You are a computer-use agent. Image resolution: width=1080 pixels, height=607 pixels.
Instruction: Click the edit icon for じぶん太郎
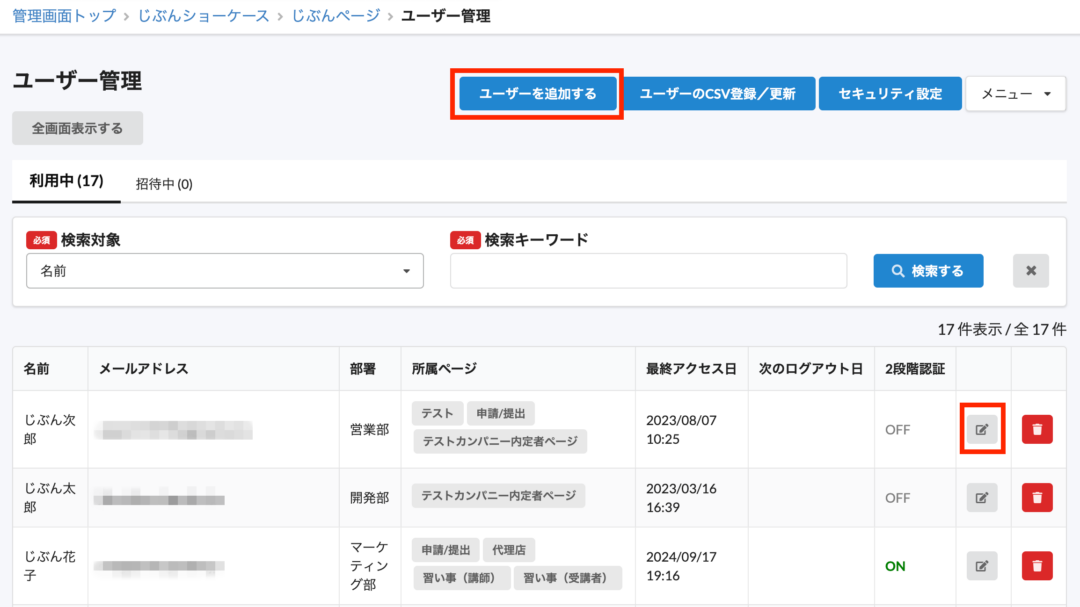click(x=981, y=497)
